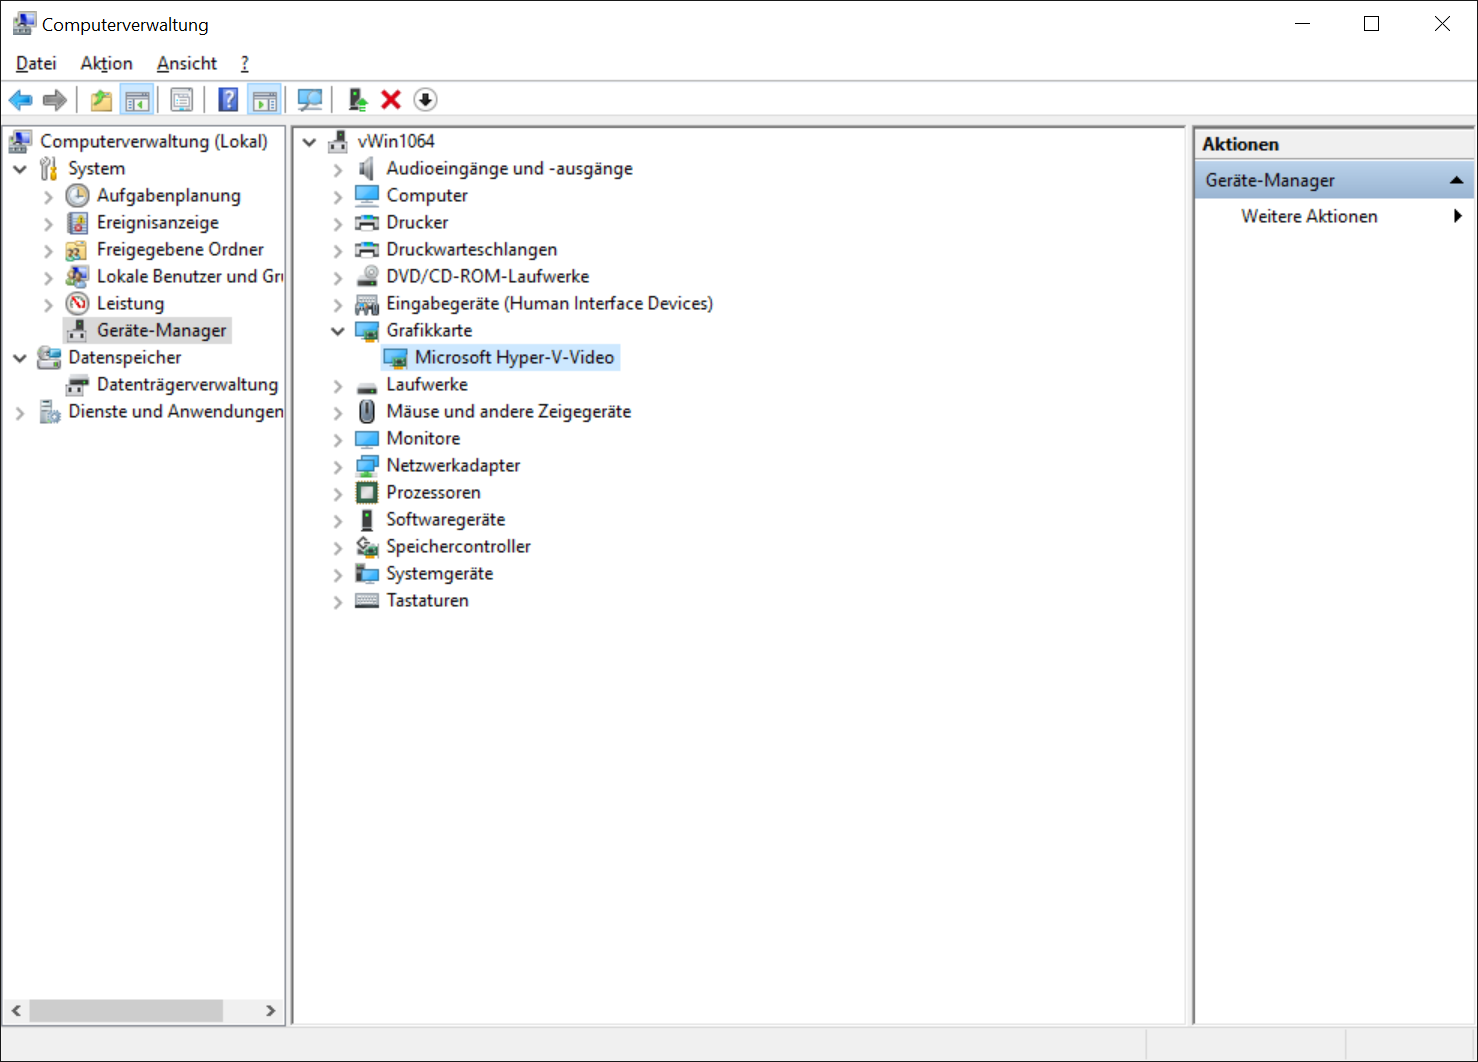The height and width of the screenshot is (1062, 1478).
Task: Toggle the action pane toolbar icon
Action: 265,100
